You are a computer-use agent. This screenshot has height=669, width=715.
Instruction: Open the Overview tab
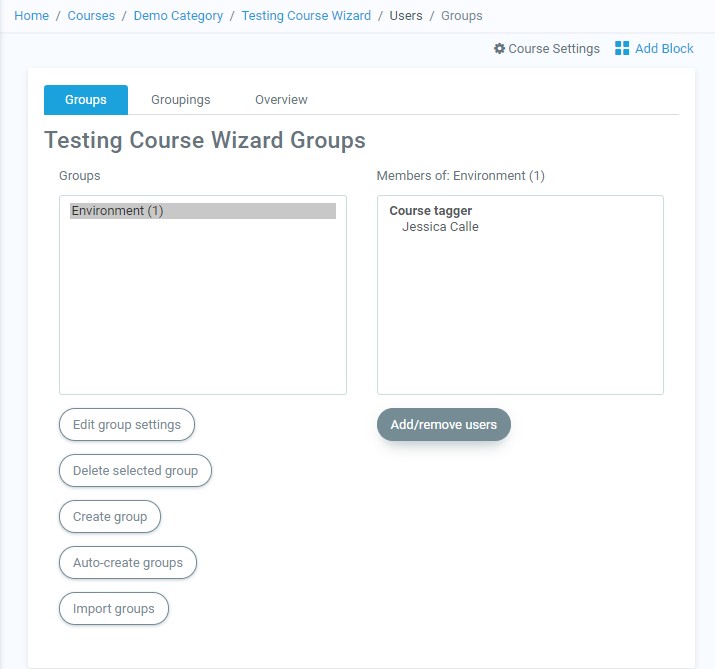tap(281, 100)
